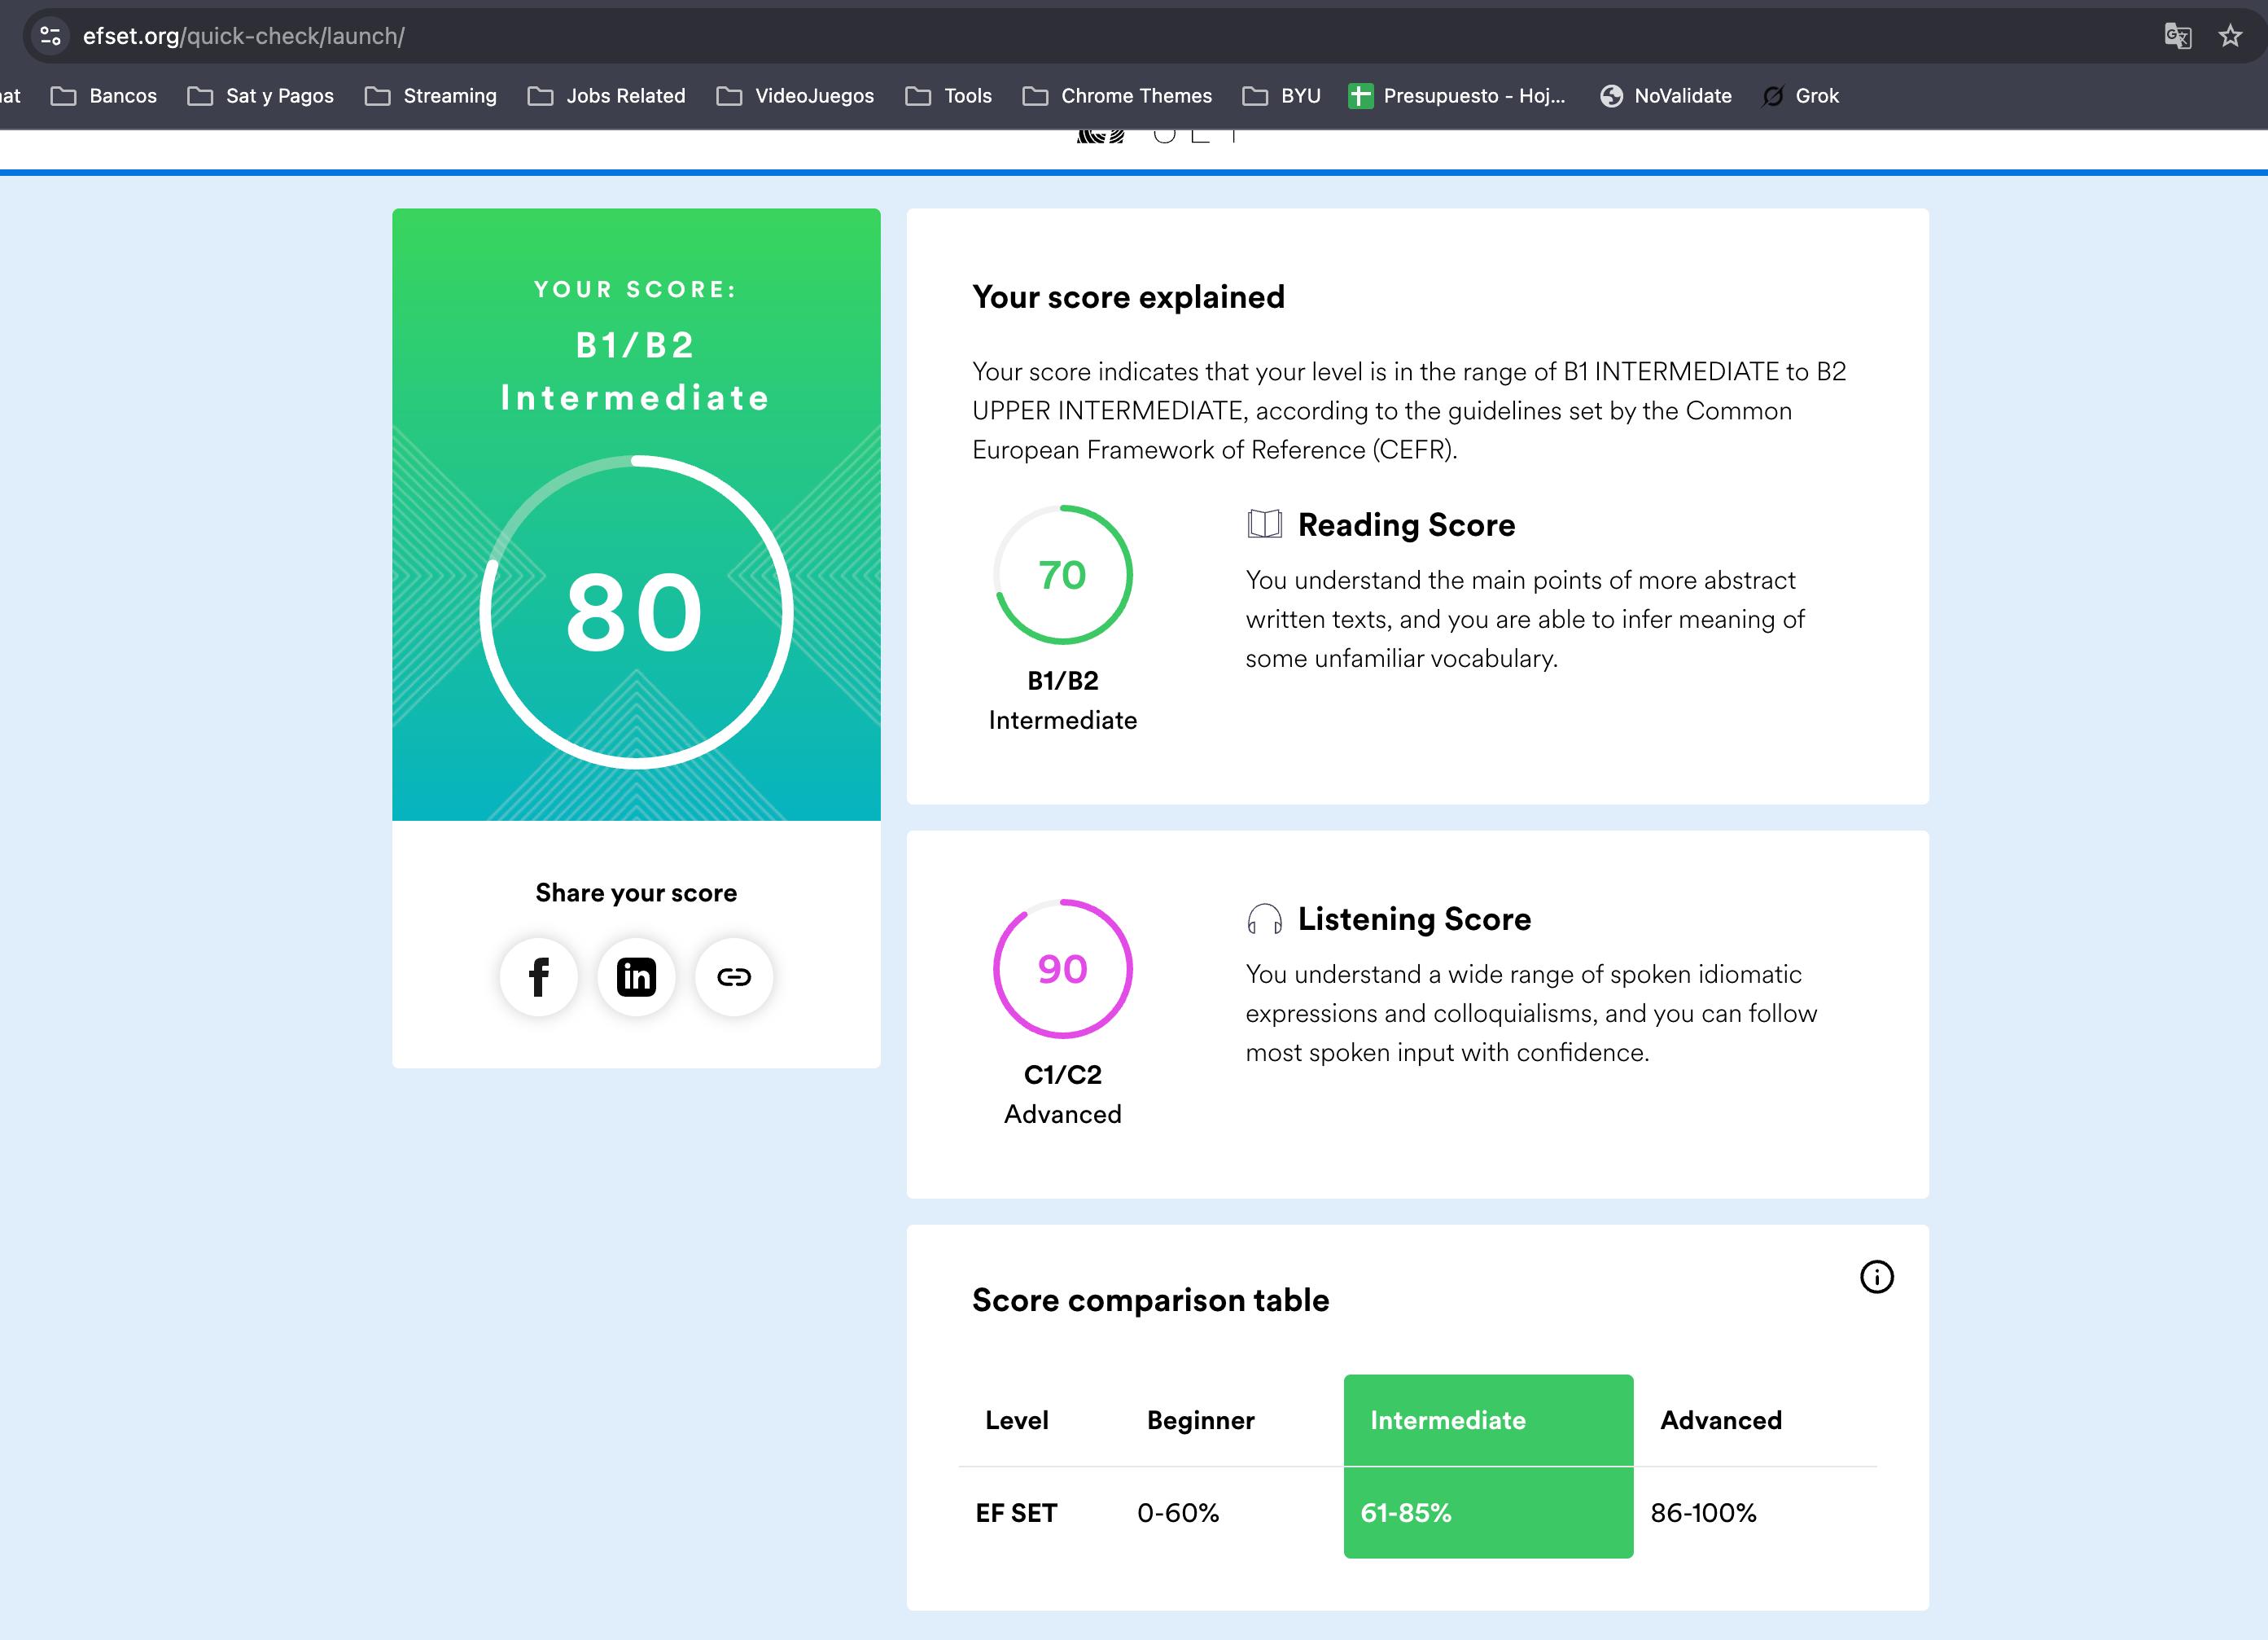Copy the score share link
The height and width of the screenshot is (1640, 2268).
tap(733, 977)
